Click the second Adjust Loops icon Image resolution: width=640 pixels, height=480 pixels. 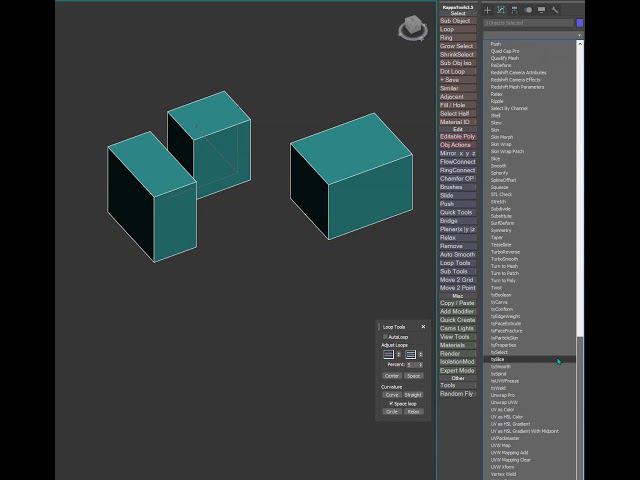point(411,354)
